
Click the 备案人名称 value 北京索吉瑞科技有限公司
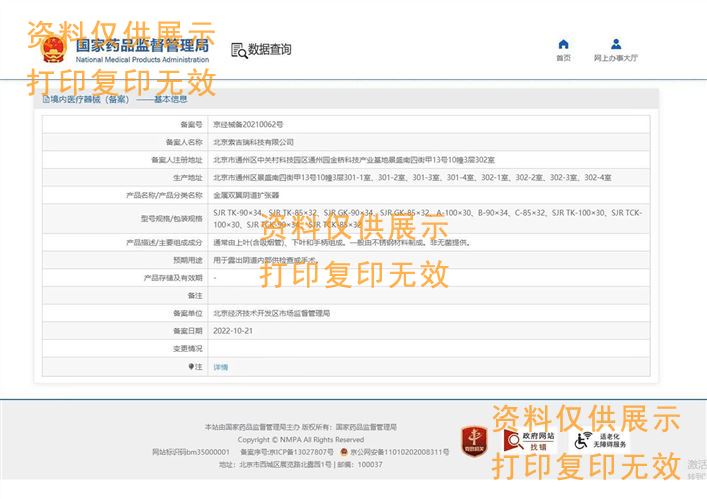coord(253,142)
